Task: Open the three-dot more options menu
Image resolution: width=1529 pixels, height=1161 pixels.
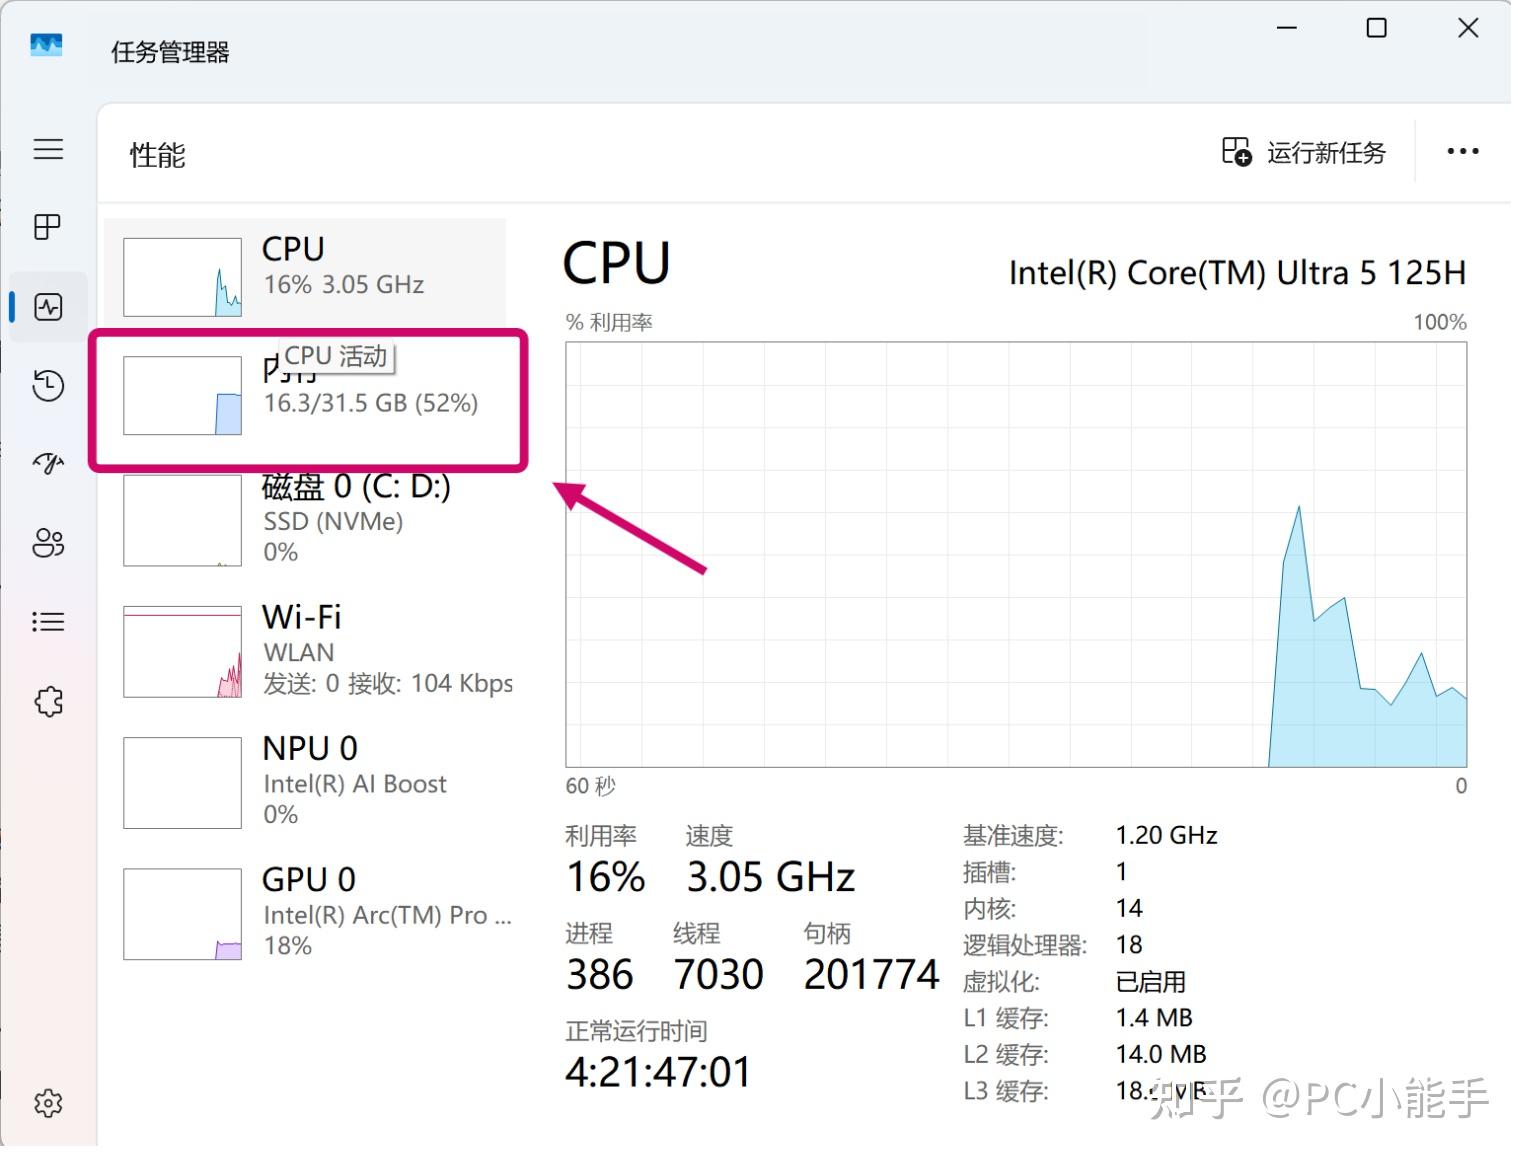Action: pyautogui.click(x=1462, y=152)
